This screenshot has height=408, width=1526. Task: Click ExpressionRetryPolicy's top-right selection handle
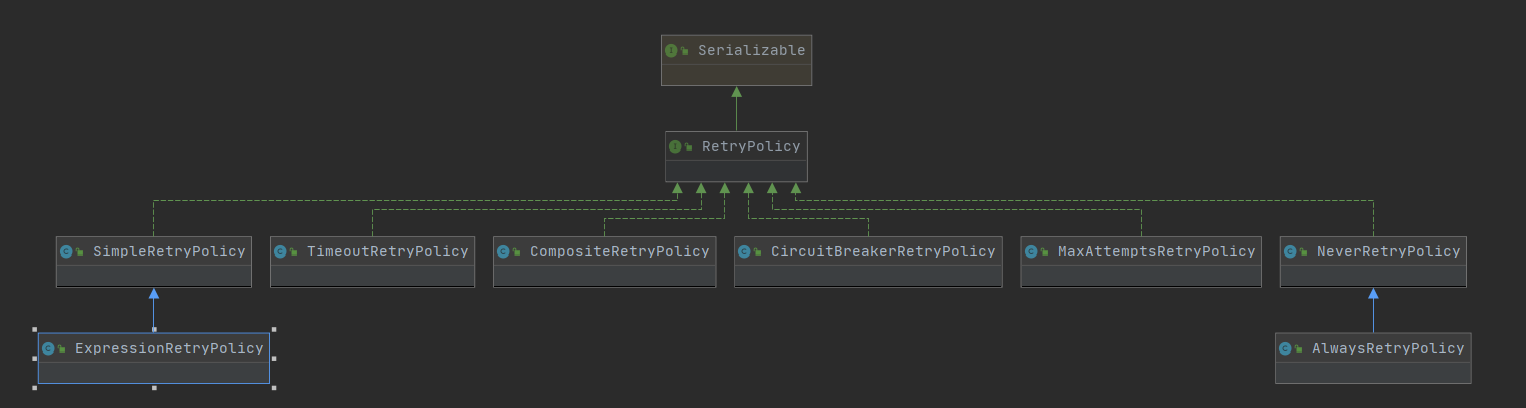point(273,329)
